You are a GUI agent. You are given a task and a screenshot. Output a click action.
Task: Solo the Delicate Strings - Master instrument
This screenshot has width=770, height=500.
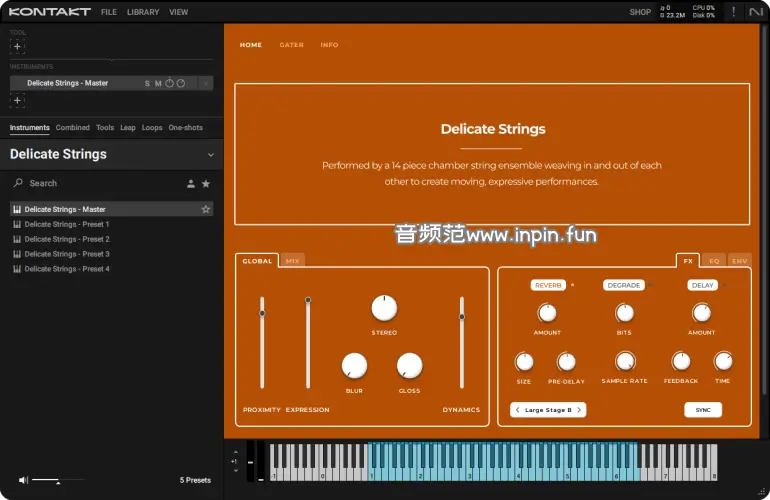click(147, 83)
